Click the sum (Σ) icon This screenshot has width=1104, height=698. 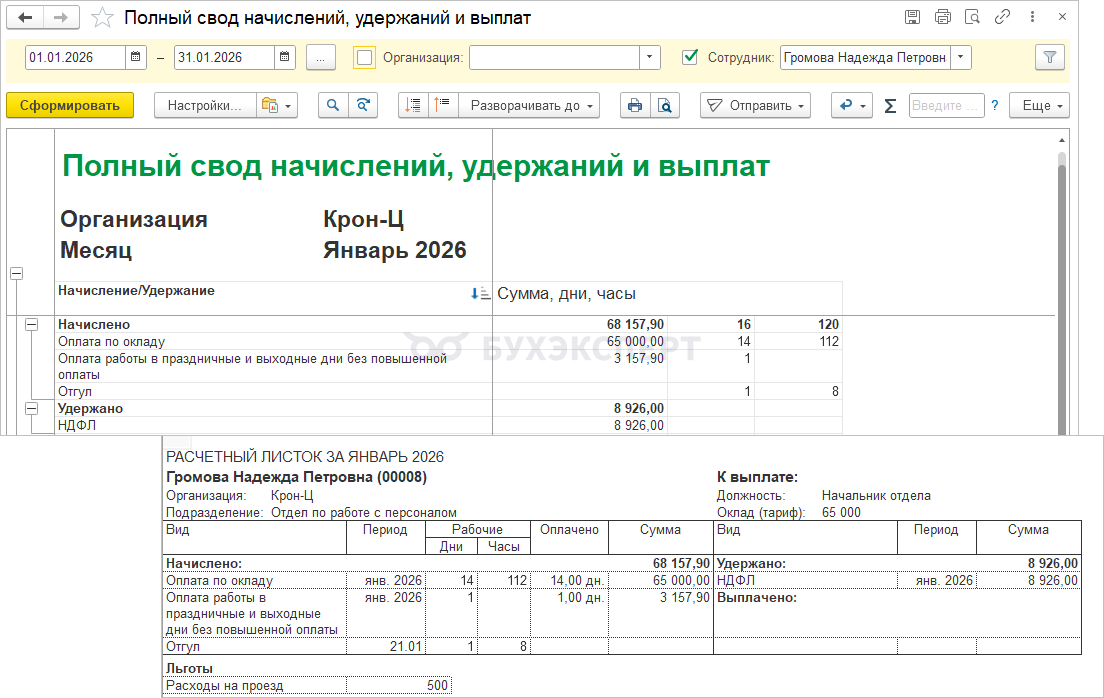coord(890,105)
